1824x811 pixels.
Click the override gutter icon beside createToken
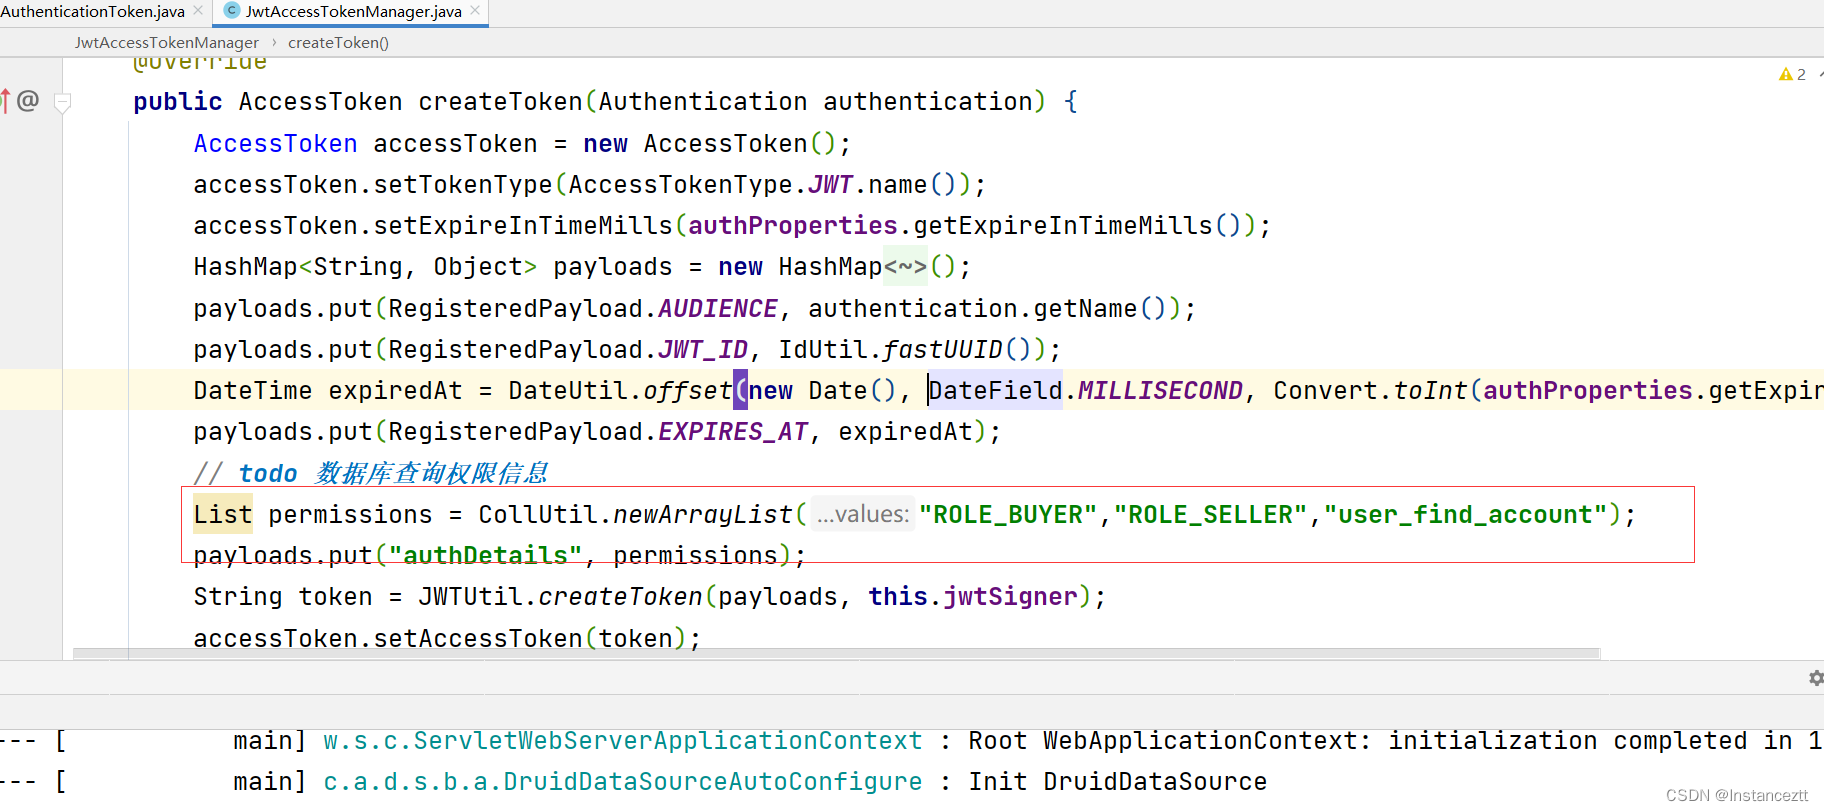(5, 100)
